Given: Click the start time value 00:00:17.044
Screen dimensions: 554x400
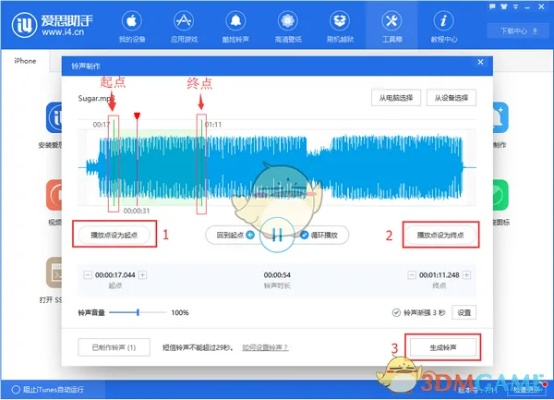Looking at the screenshot, I should pyautogui.click(x=115, y=275).
